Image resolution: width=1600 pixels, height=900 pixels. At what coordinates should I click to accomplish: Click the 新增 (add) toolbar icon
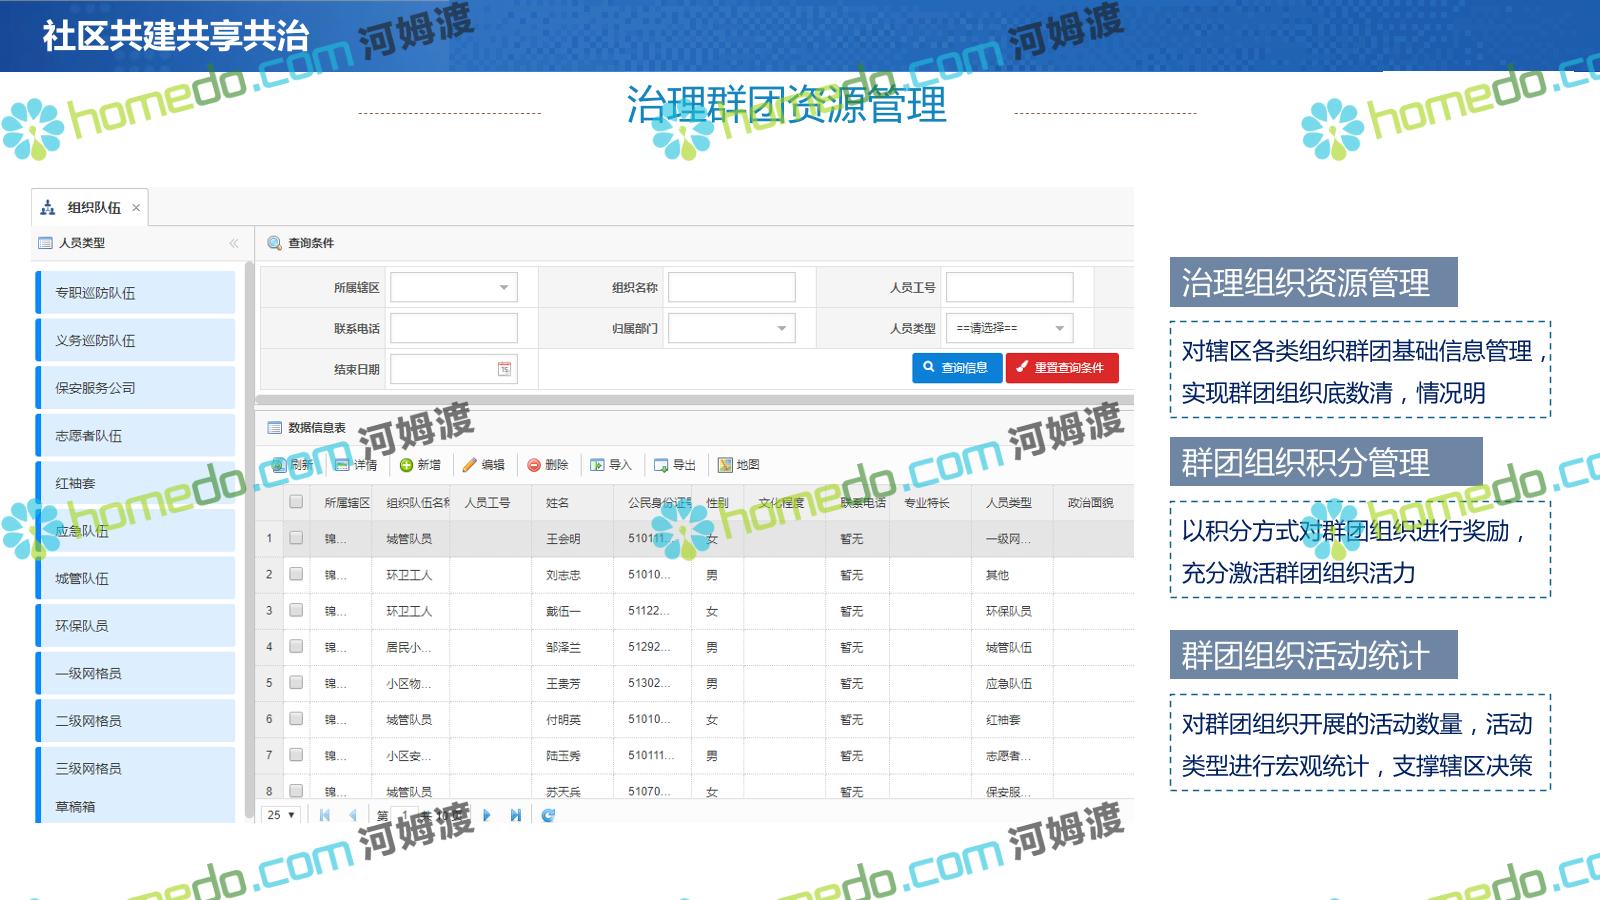[x=406, y=465]
